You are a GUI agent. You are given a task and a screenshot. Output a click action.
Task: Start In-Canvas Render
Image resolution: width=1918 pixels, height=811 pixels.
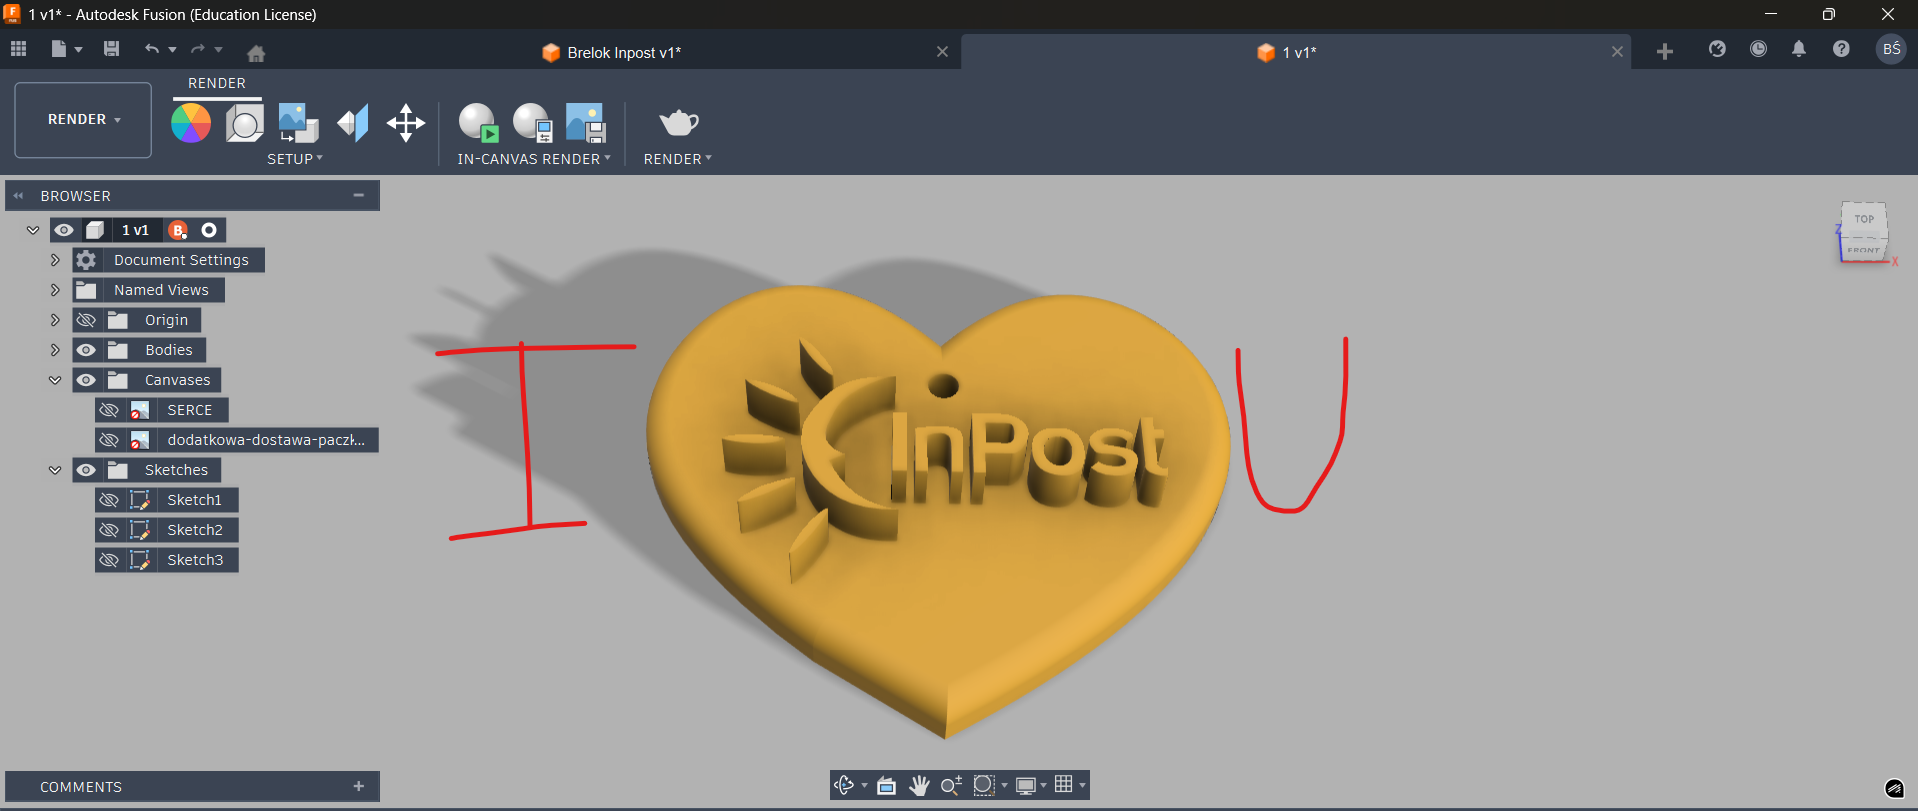coord(478,123)
